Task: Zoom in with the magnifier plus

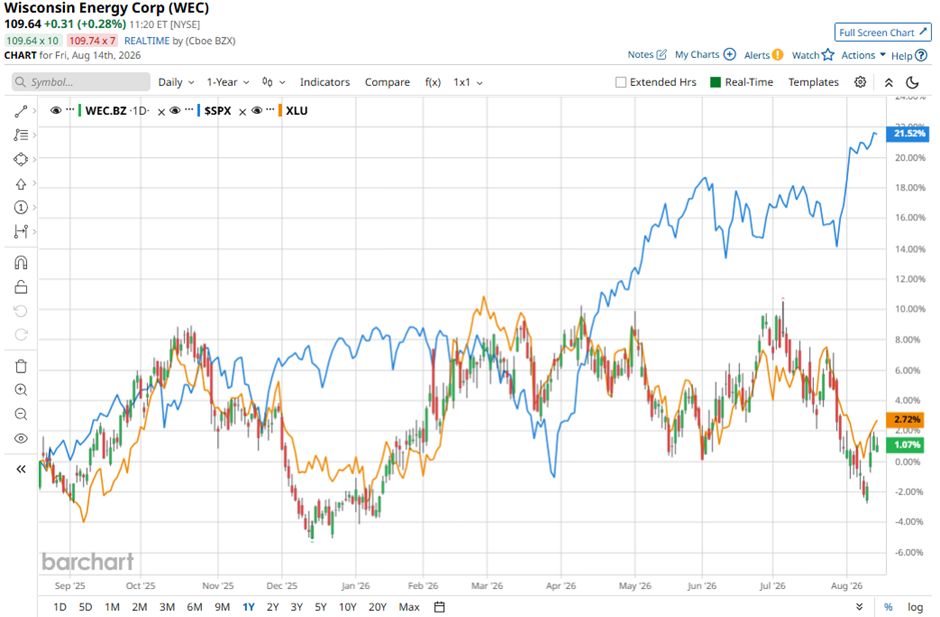Action: coord(21,390)
